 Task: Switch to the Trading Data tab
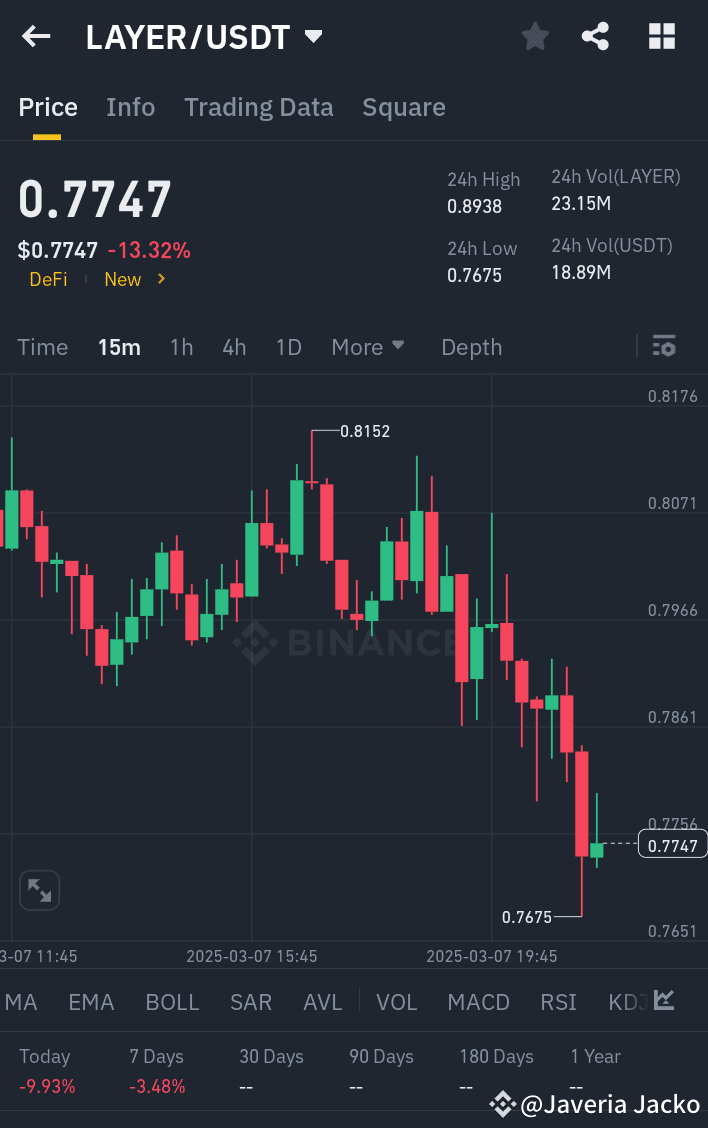[x=259, y=107]
